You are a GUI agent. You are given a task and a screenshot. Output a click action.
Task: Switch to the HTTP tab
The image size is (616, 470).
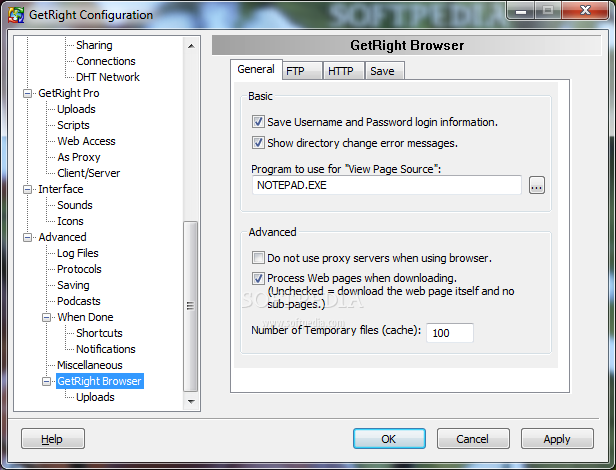click(343, 71)
